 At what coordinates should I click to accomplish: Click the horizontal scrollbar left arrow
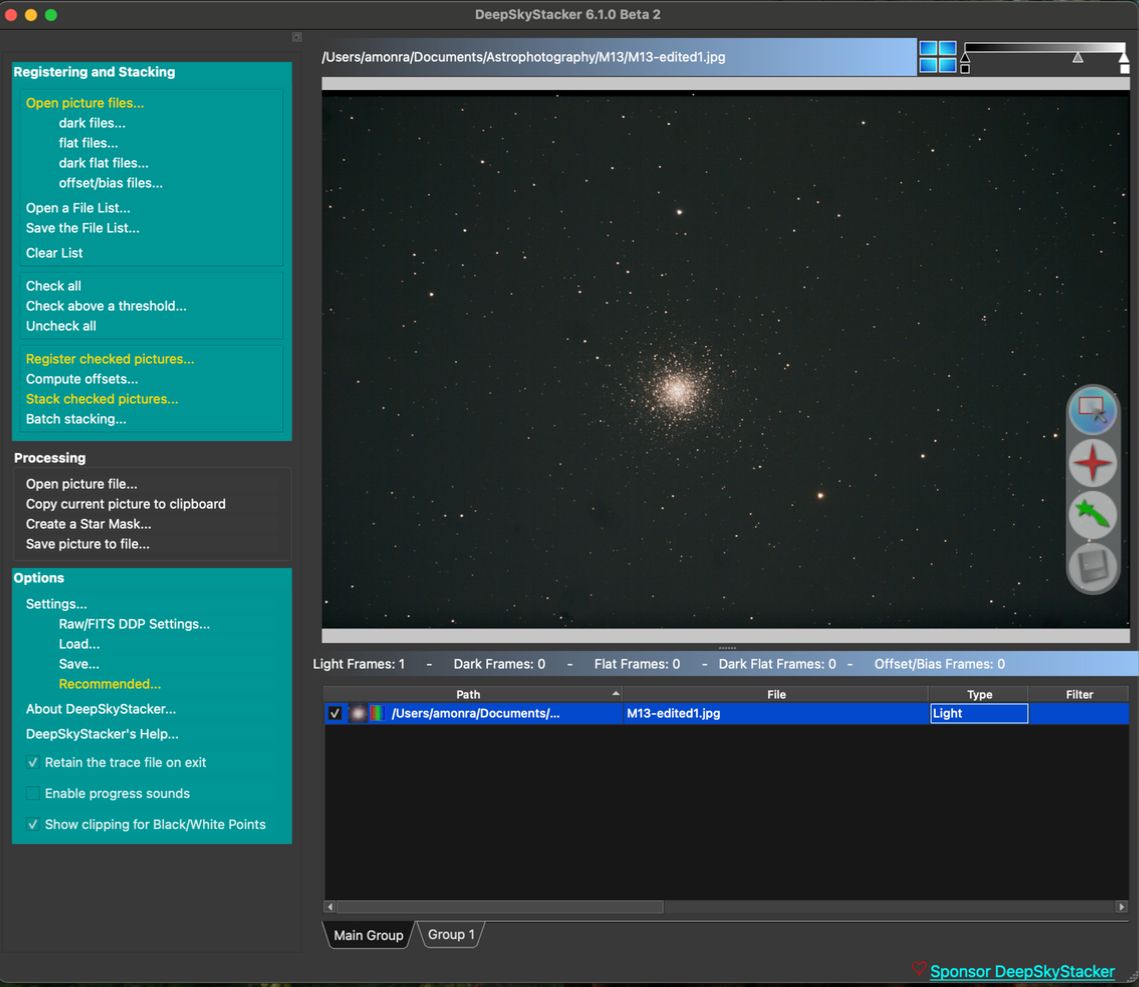click(331, 906)
